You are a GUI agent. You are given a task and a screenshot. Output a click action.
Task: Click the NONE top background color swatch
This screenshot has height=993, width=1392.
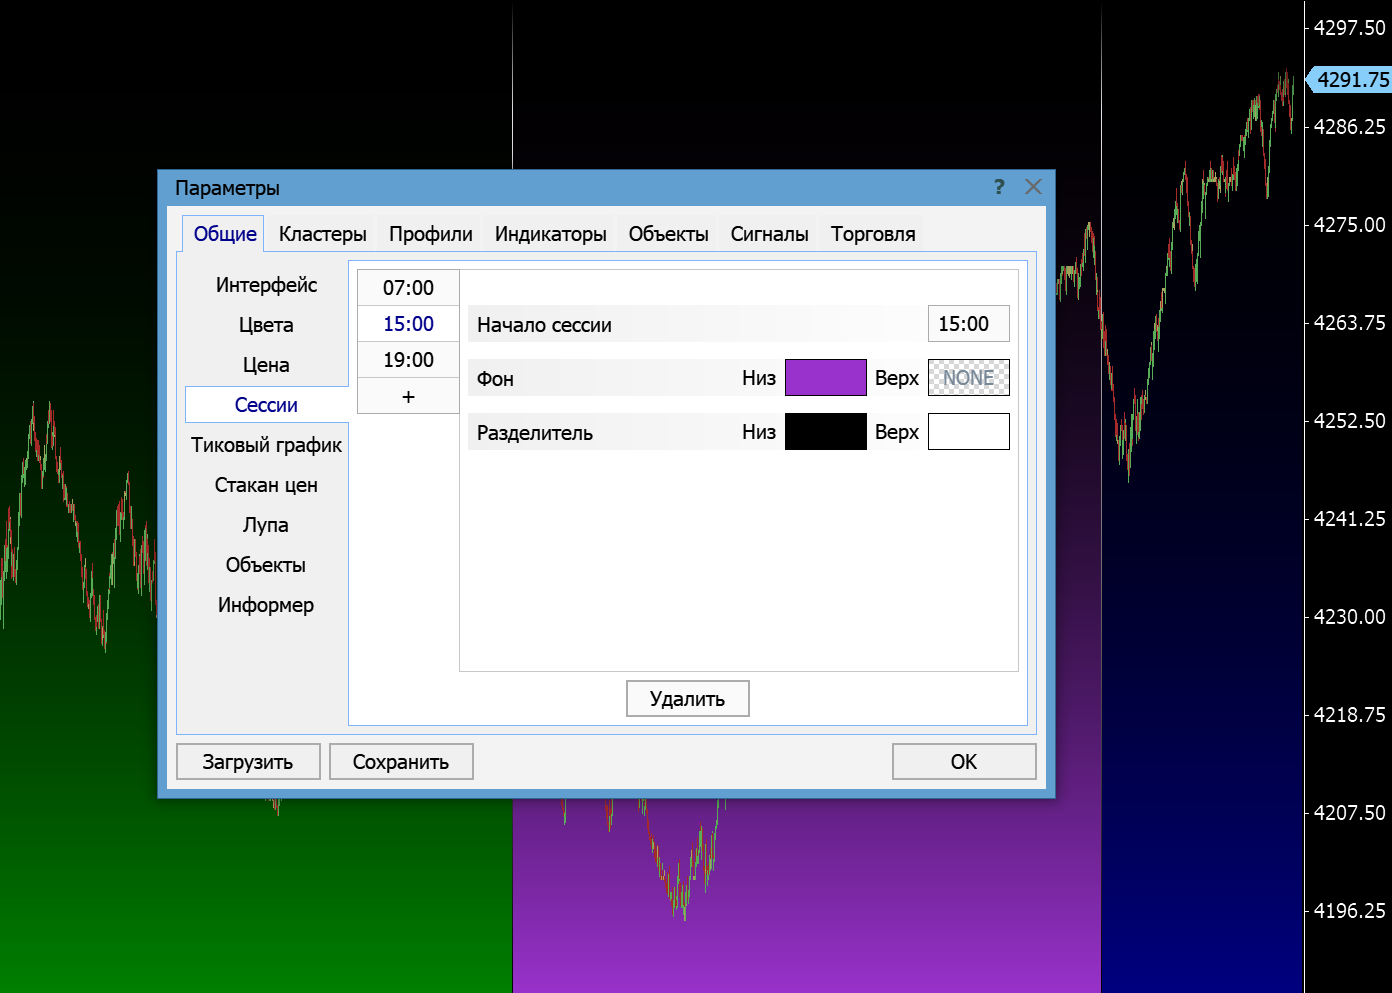968,378
